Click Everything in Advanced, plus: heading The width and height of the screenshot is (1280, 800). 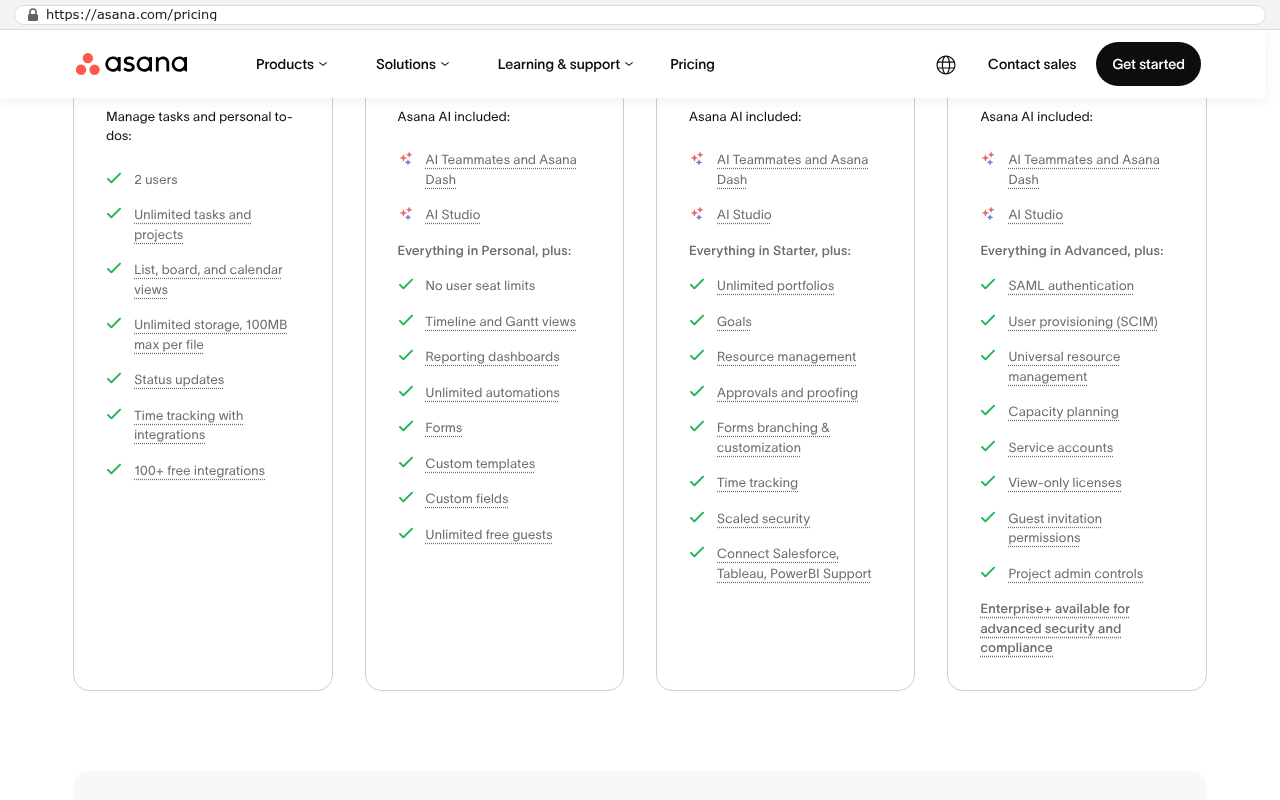pyautogui.click(x=1072, y=251)
